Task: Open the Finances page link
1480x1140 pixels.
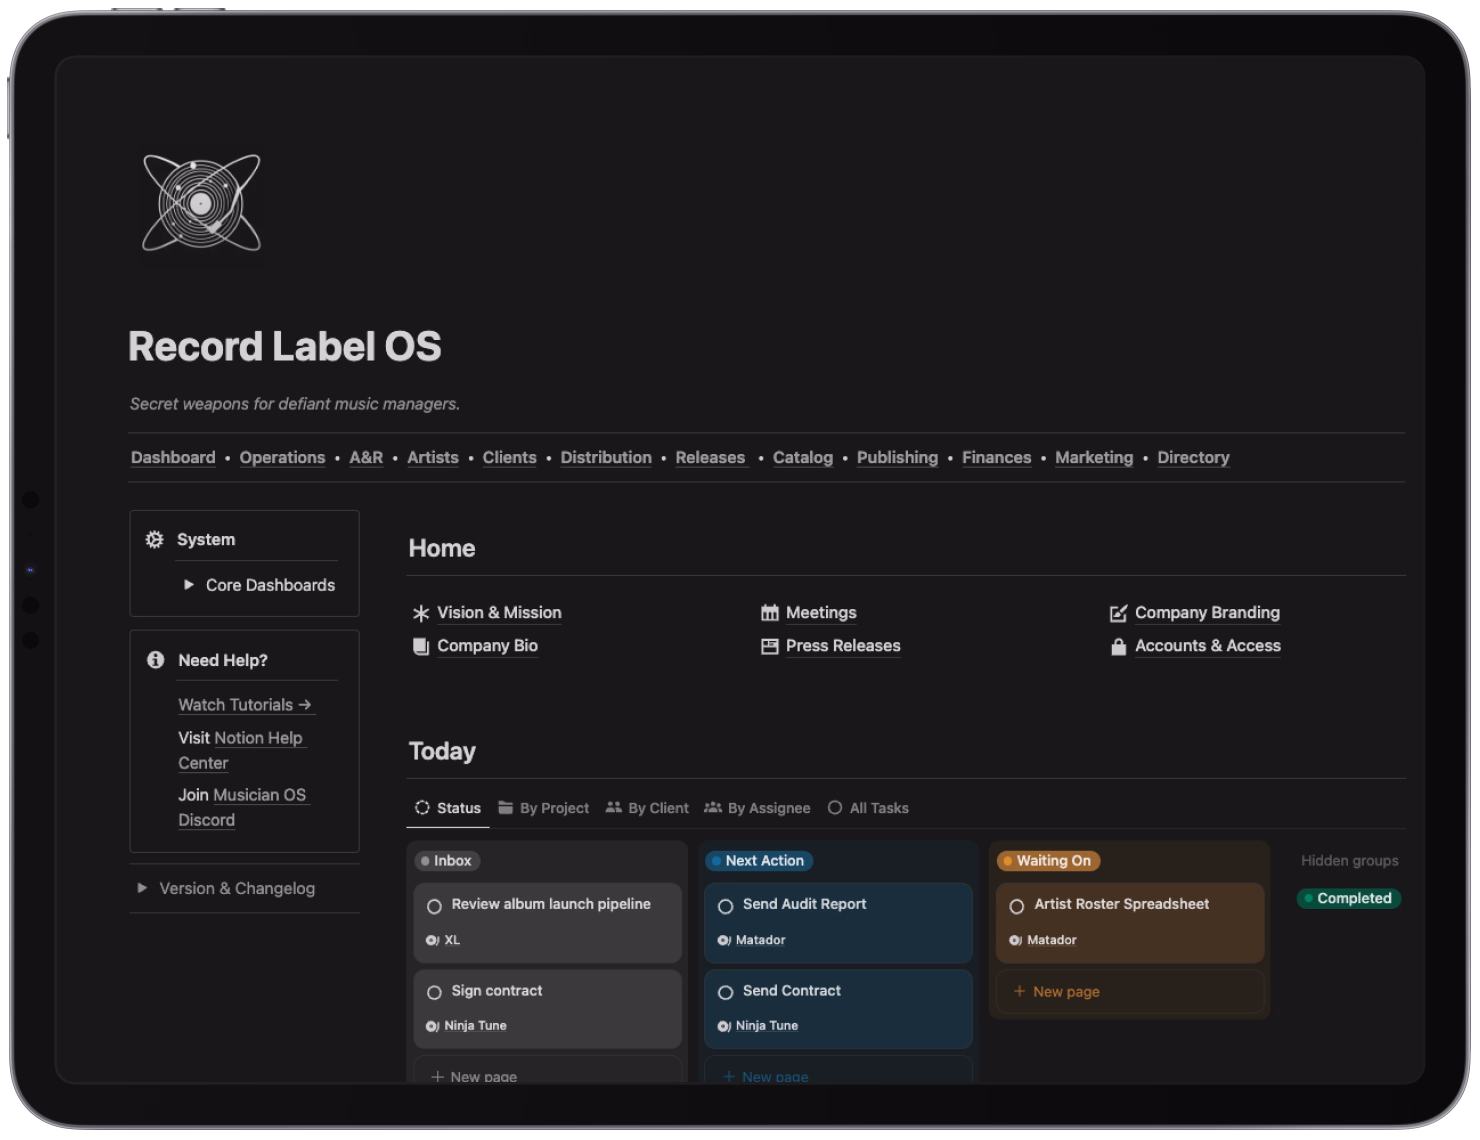Action: coord(997,457)
